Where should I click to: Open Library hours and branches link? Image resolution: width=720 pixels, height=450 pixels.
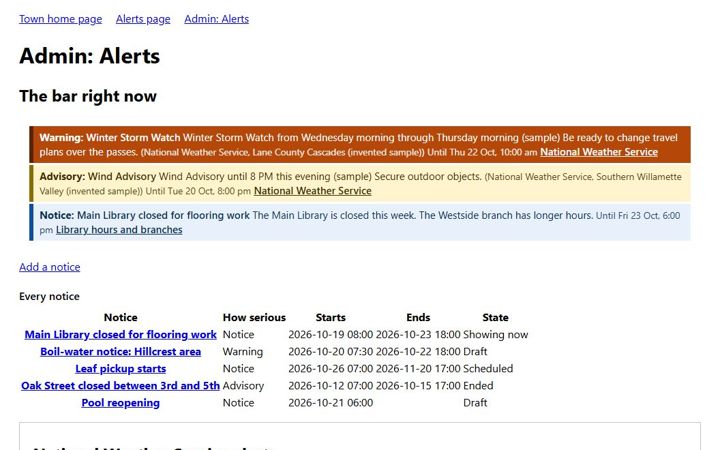[x=119, y=230]
